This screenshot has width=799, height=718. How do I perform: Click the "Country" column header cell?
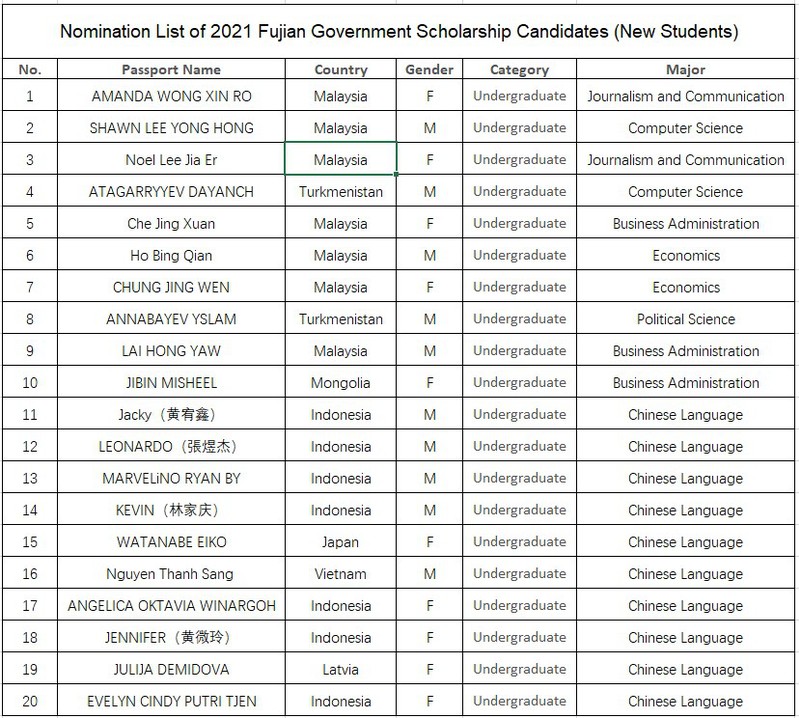click(340, 70)
